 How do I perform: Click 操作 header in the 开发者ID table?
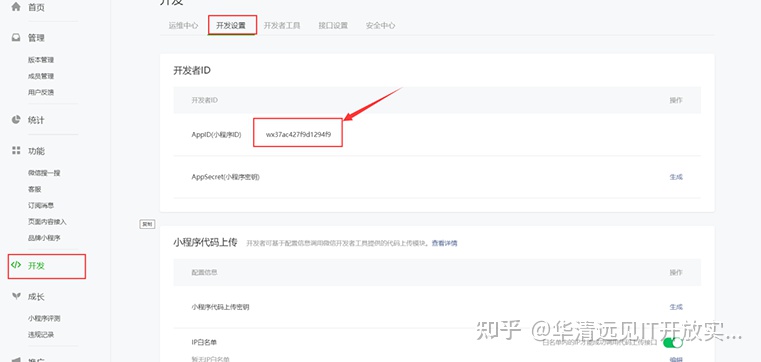676,100
